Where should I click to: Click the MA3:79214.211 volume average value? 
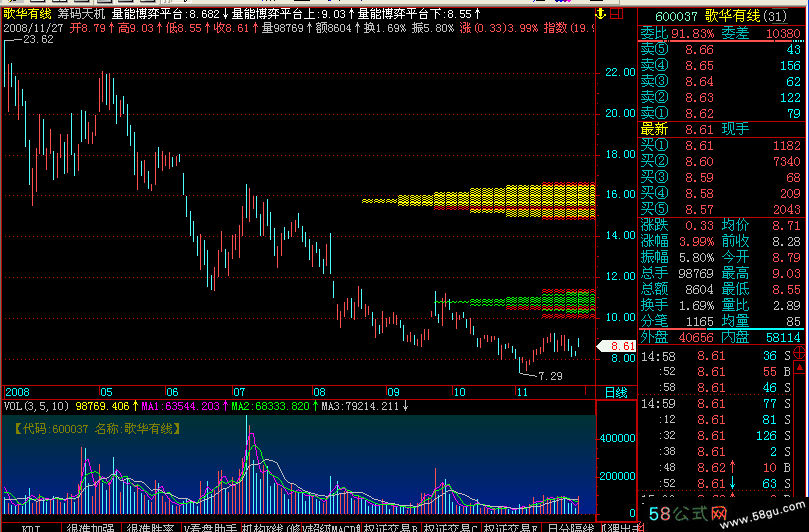coord(360,406)
